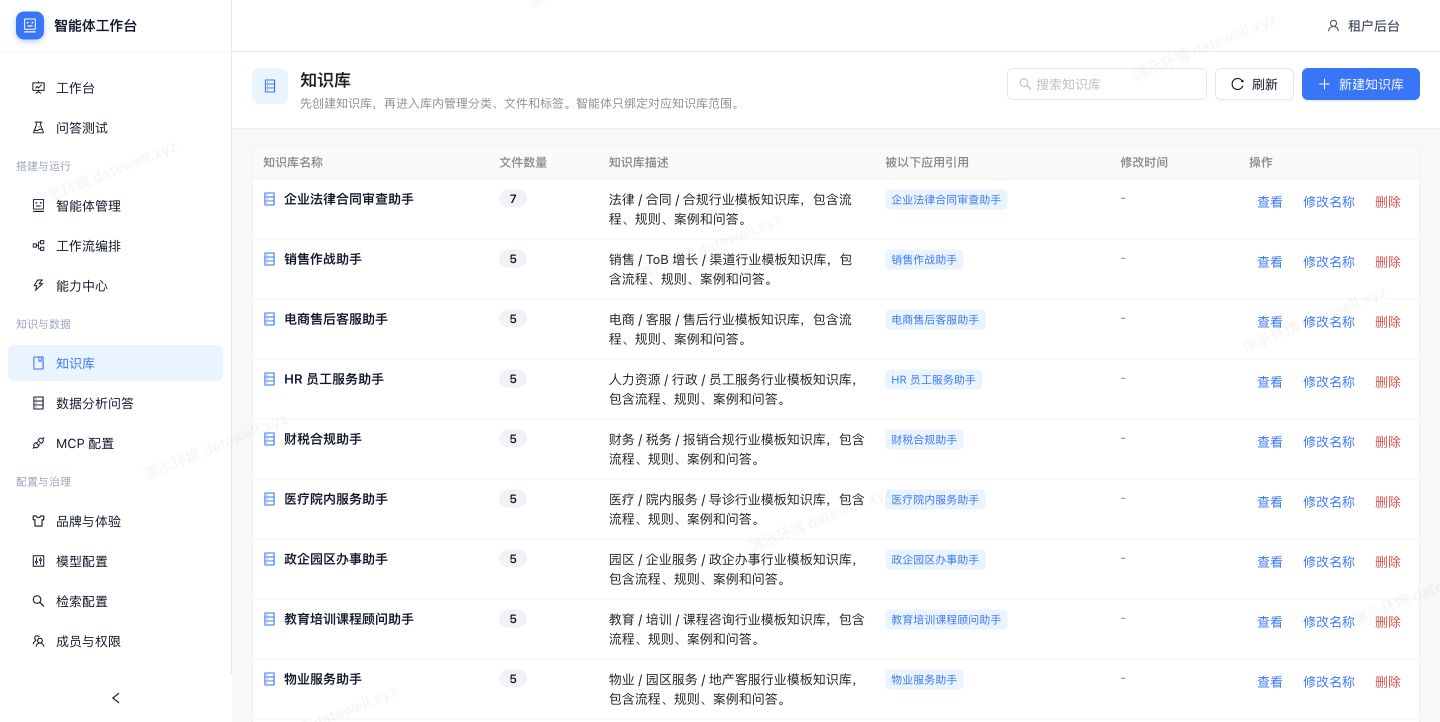This screenshot has width=1440, height=722.
Task: Click the knowledge base name 财税合规助手
Action: (323, 439)
